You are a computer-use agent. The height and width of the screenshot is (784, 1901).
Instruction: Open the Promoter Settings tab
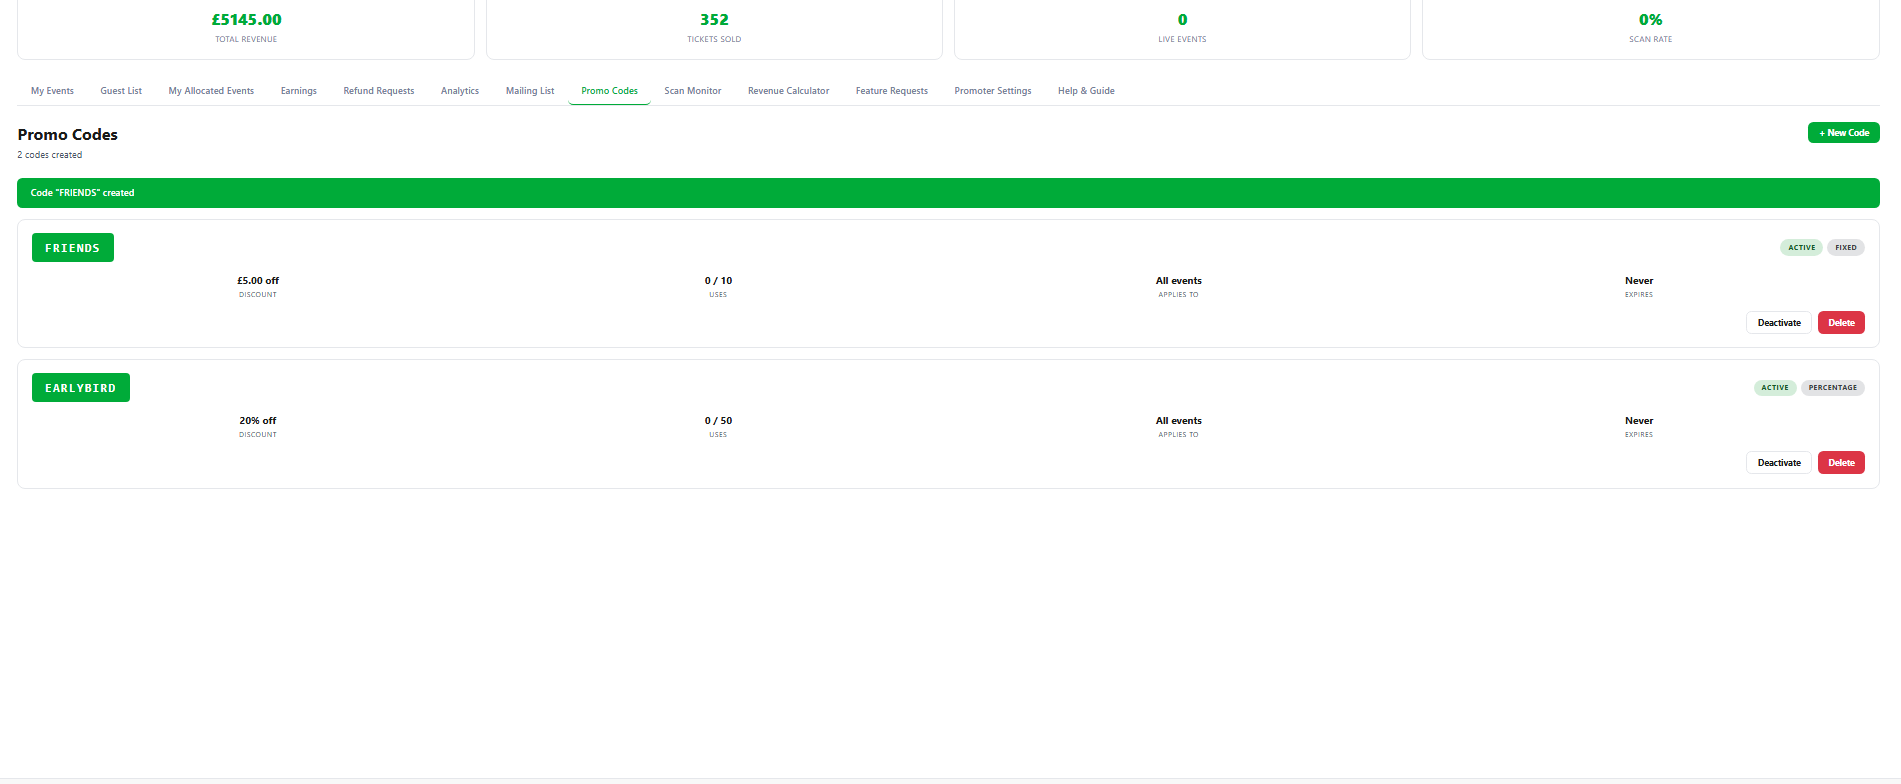(x=992, y=91)
